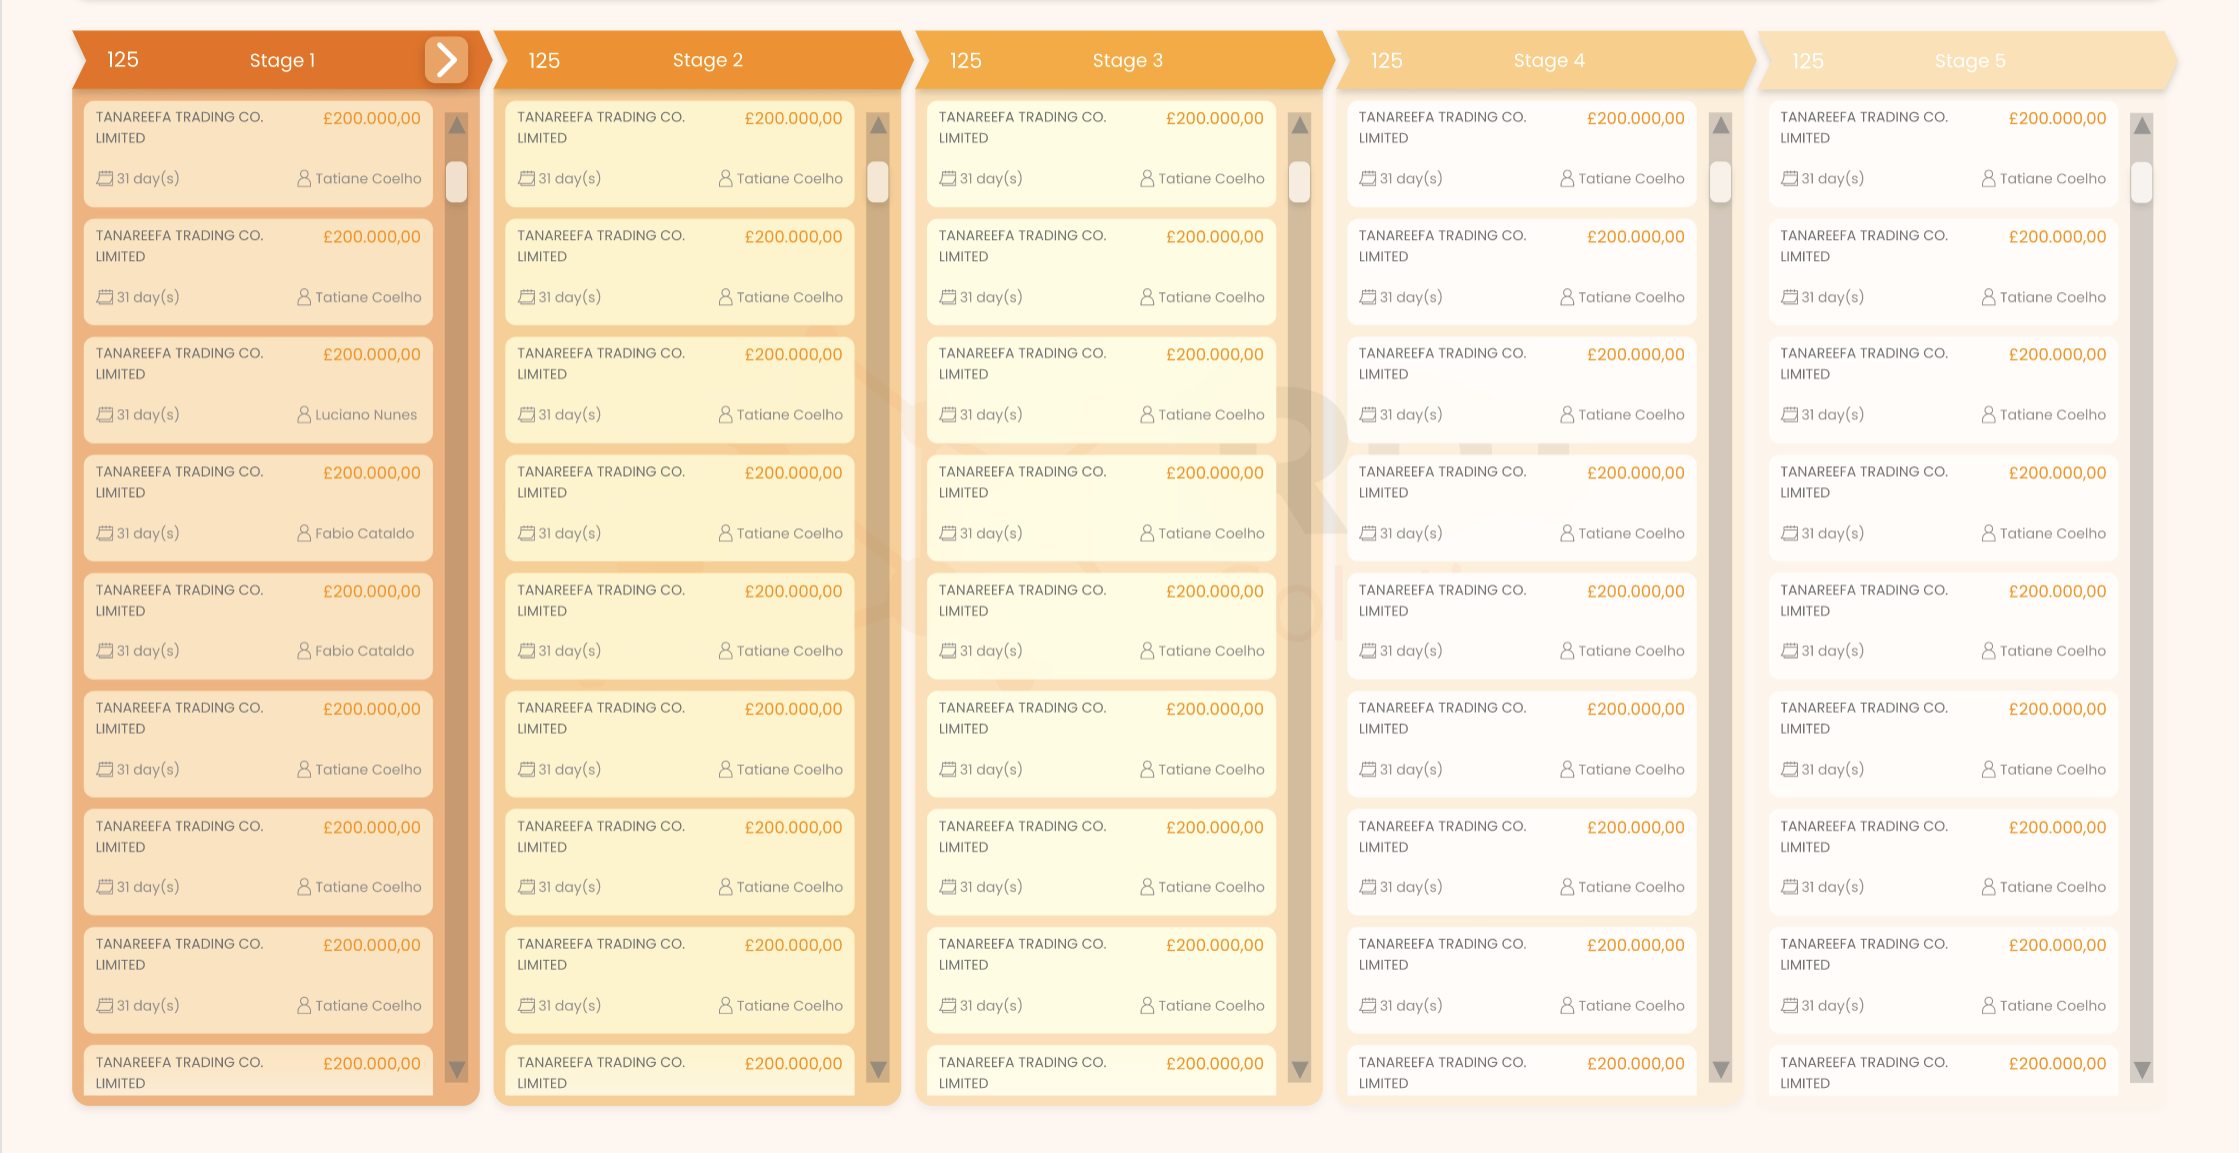2239x1153 pixels.
Task: Select the Stage 4 column header
Action: pos(1548,60)
